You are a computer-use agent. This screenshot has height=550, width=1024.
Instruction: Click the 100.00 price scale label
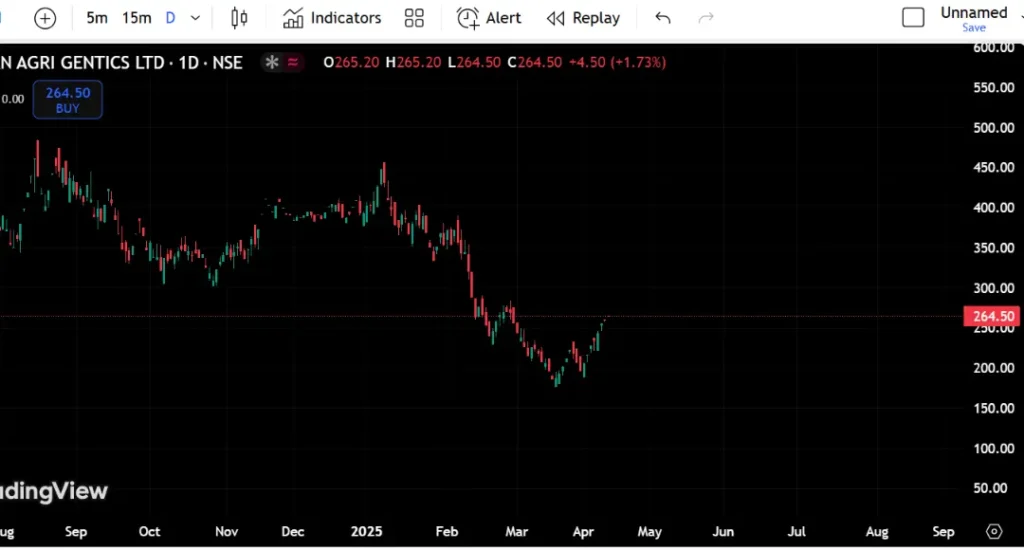point(993,448)
